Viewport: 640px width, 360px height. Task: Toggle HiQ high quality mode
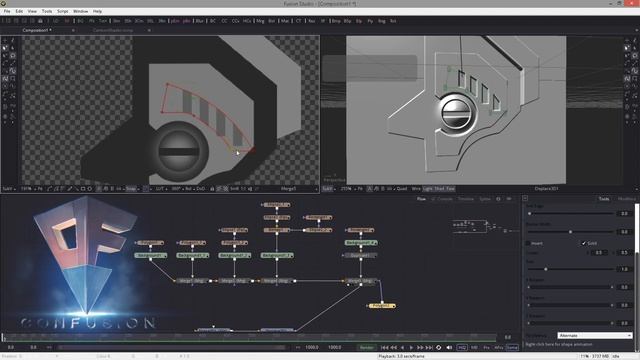tap(462, 347)
